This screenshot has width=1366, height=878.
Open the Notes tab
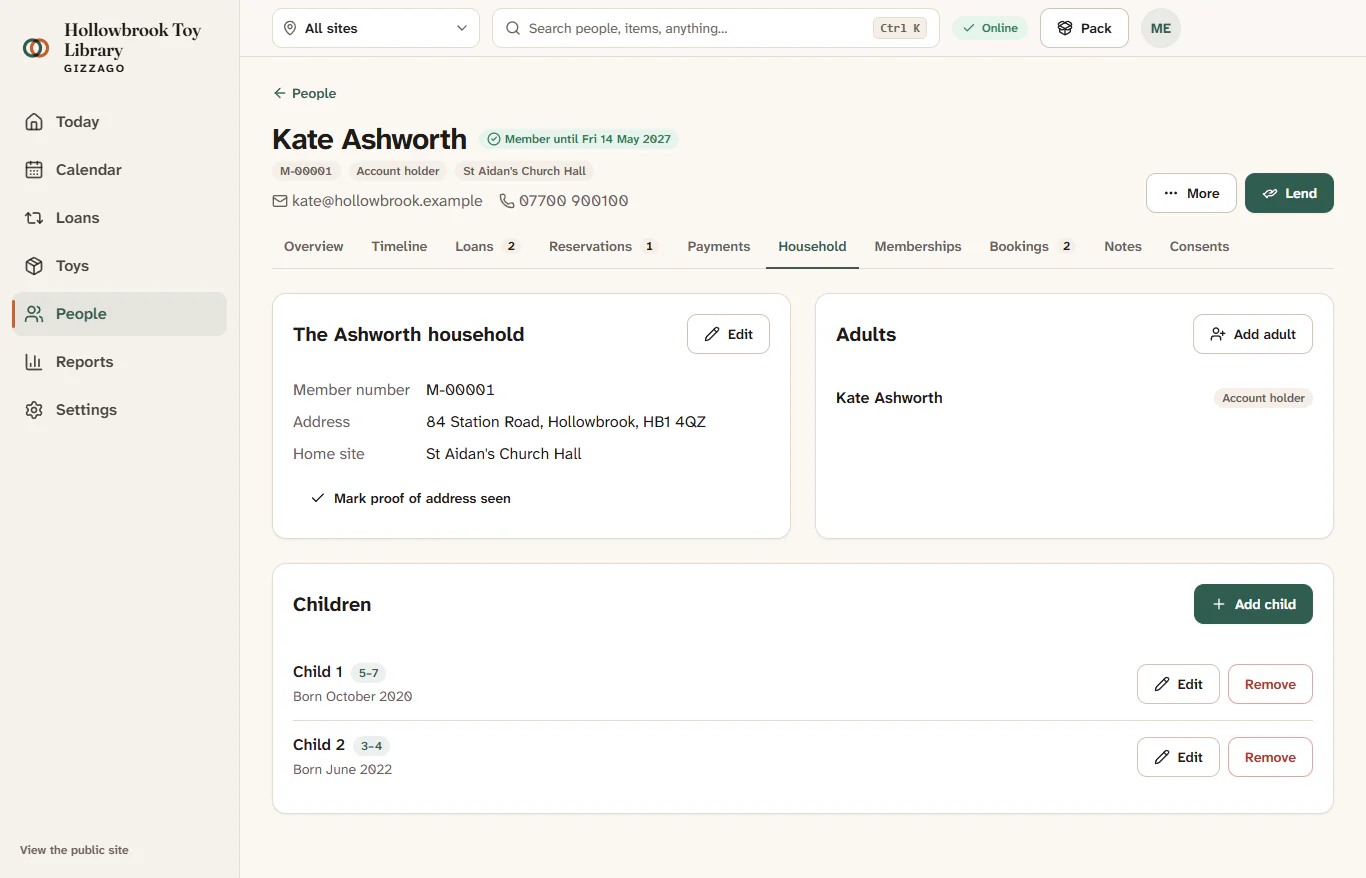1123,246
